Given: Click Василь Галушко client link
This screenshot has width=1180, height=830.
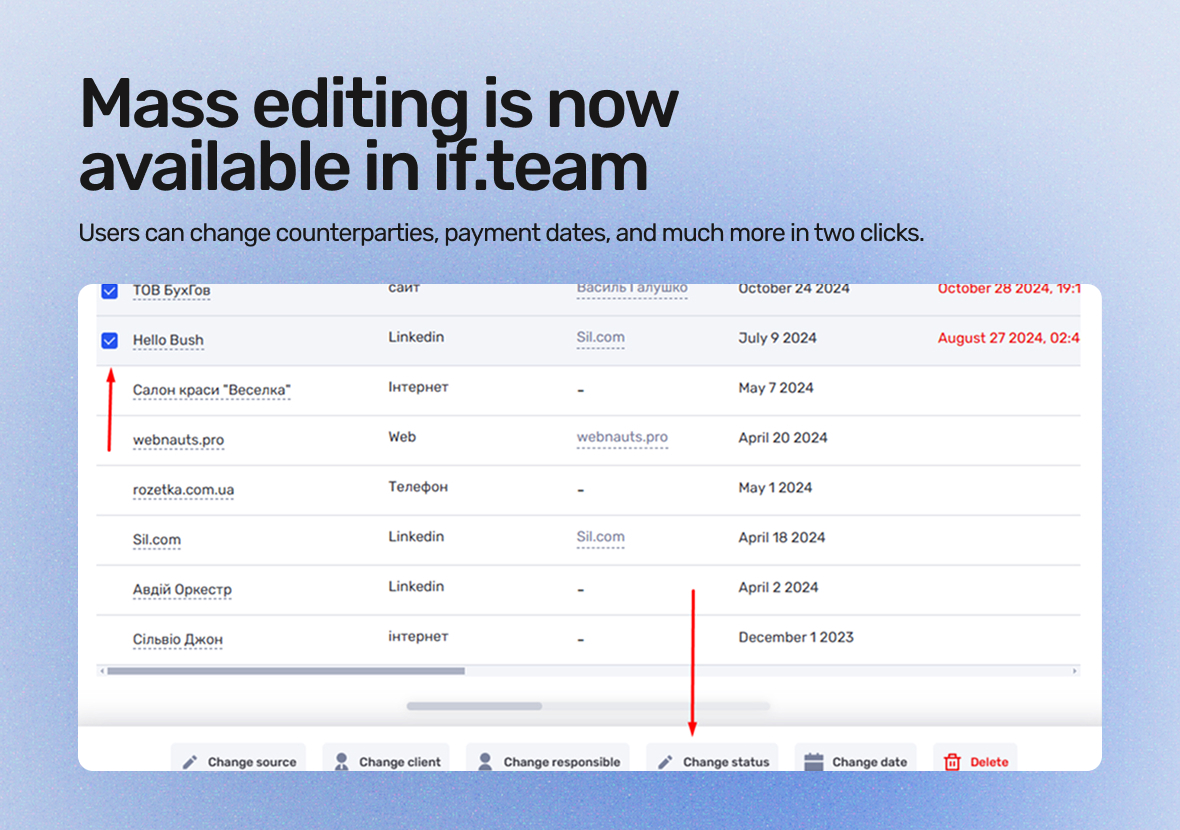Looking at the screenshot, I should point(632,289).
